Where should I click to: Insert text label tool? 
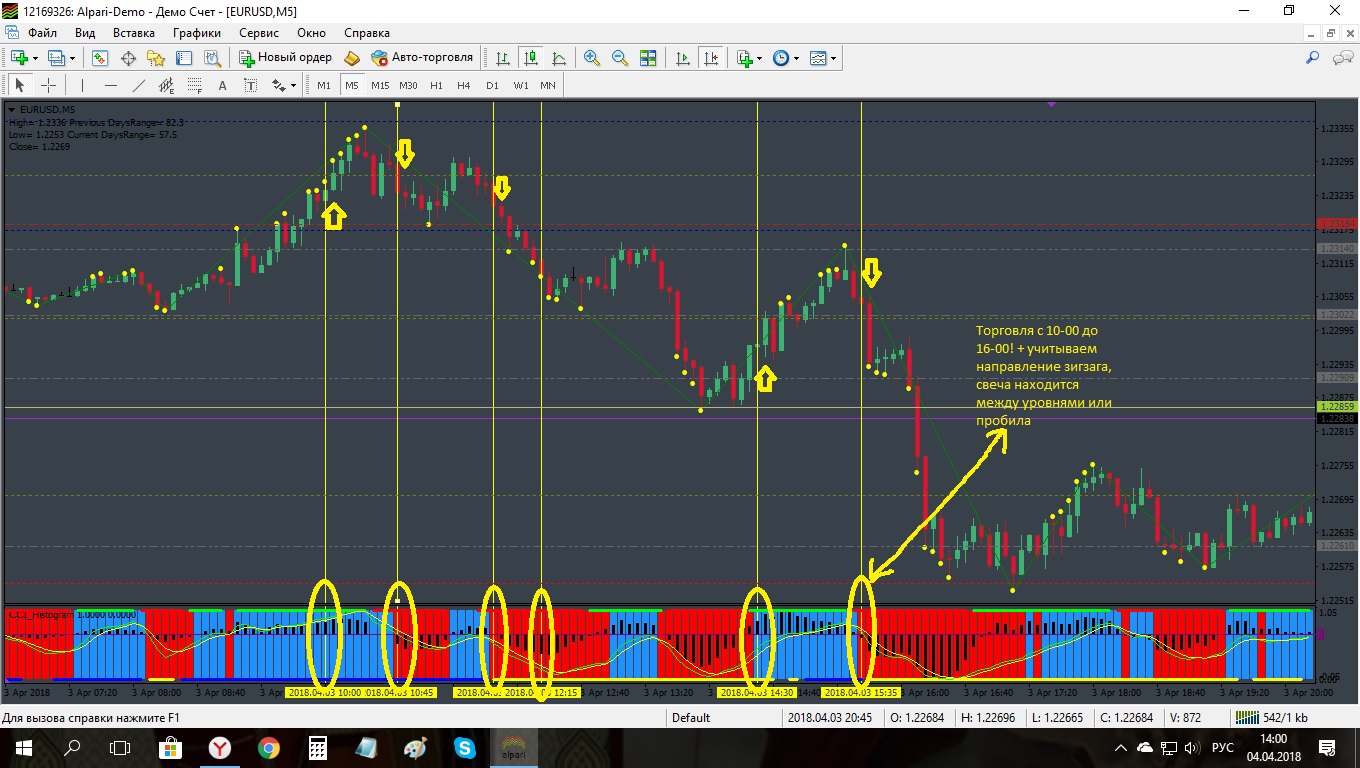(250, 85)
